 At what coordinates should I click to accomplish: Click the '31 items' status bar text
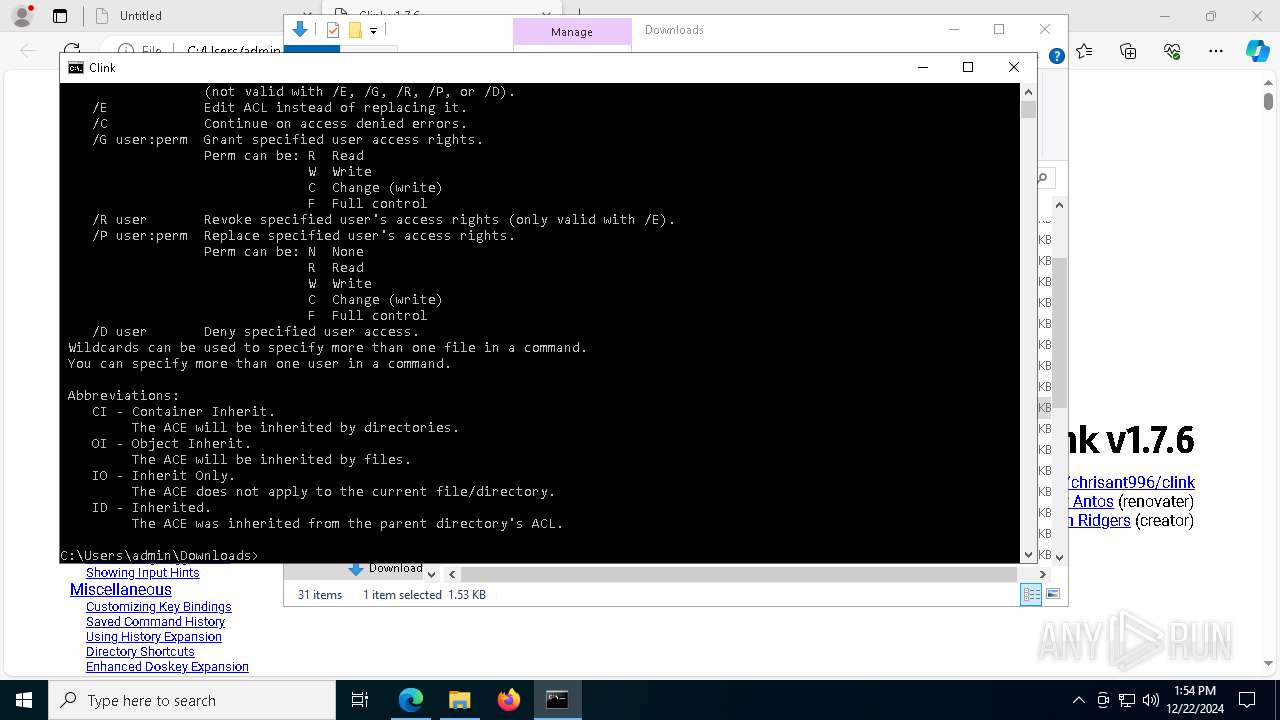point(320,595)
